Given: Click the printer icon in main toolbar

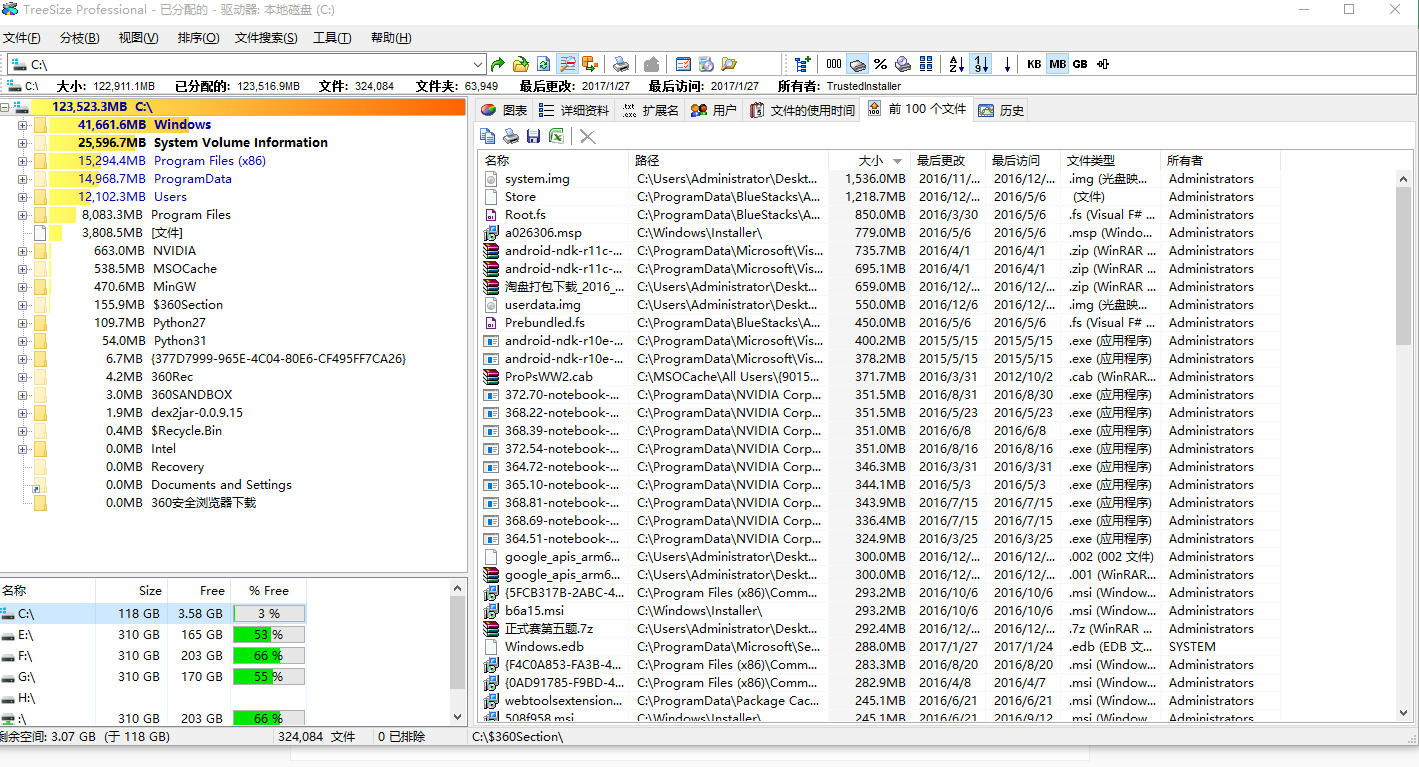Looking at the screenshot, I should [x=621, y=64].
